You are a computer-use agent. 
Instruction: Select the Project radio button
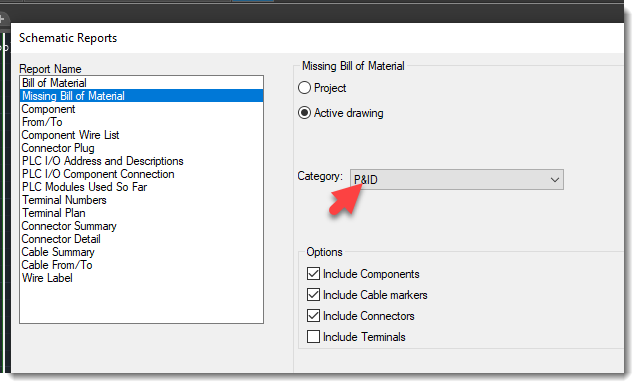[304, 88]
